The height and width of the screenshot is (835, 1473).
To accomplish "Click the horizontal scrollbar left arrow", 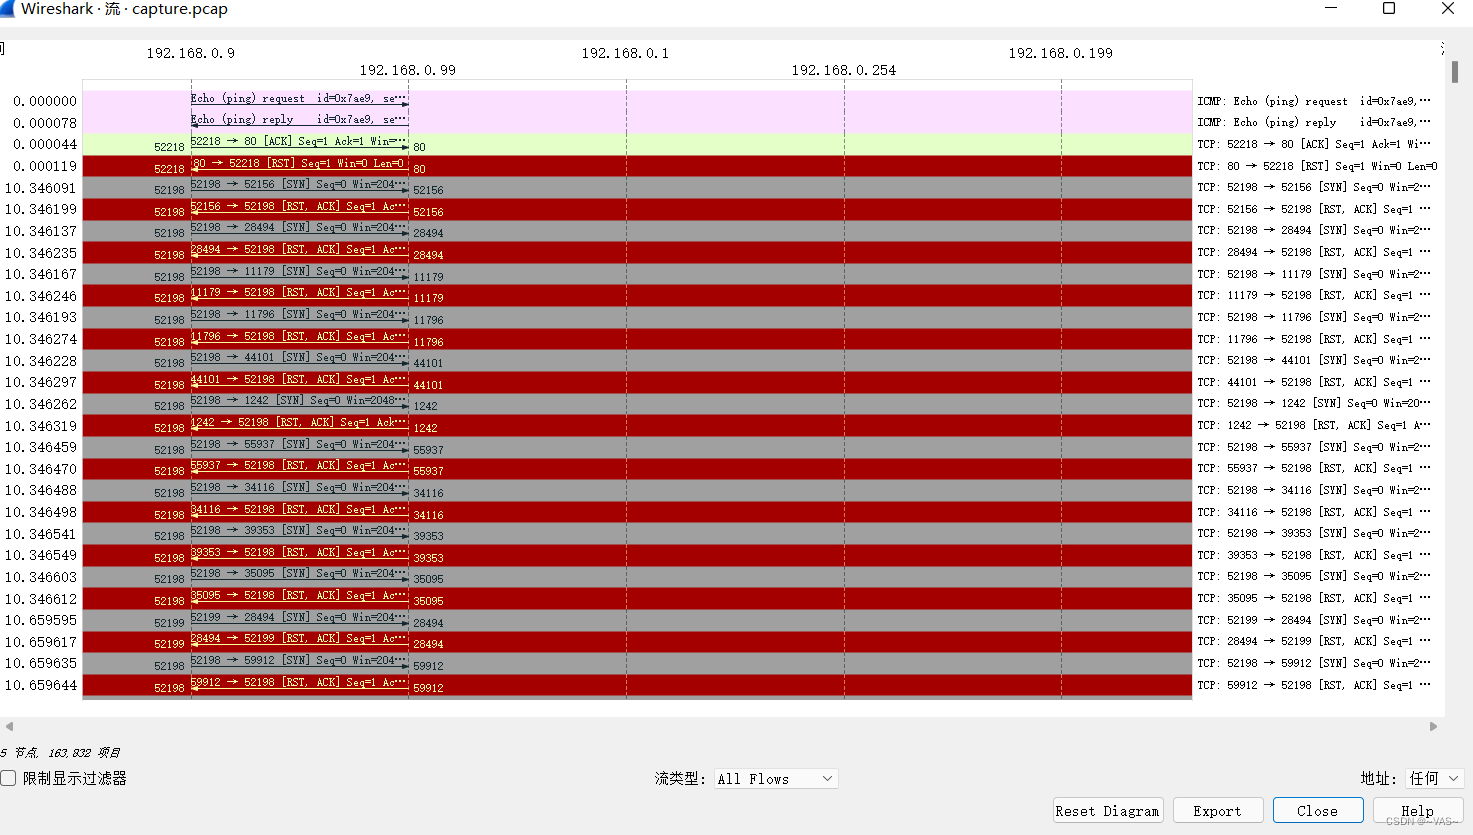I will click(9, 727).
